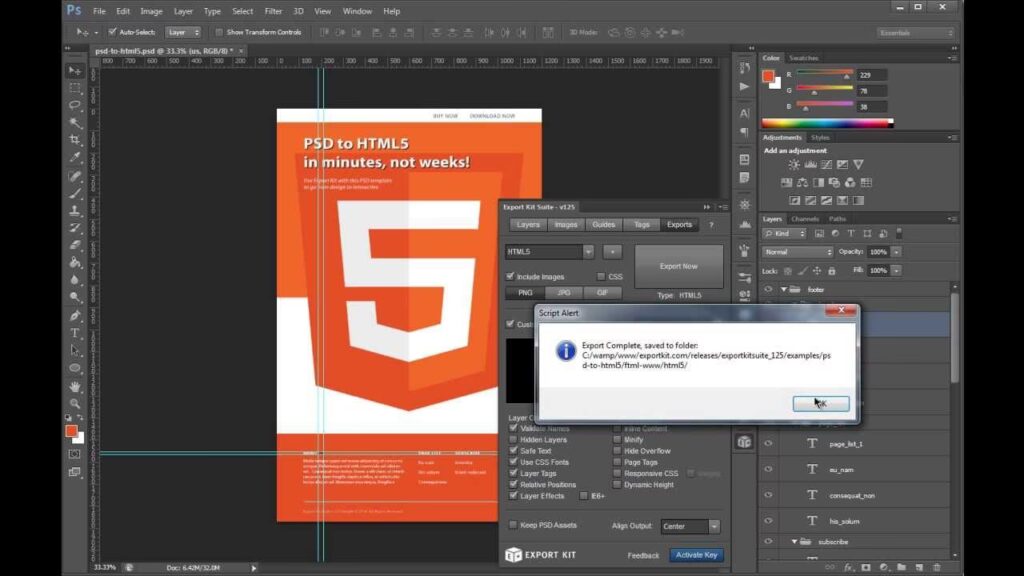Click OK in the Script Alert dialog

point(821,403)
